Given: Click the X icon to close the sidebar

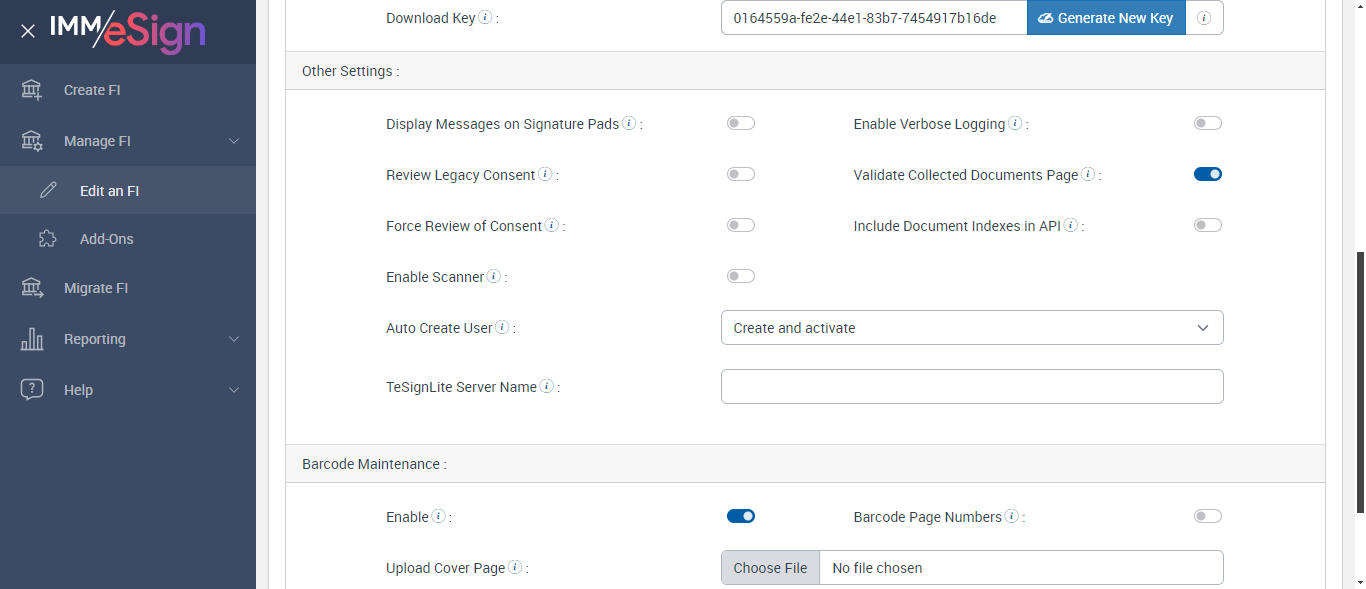Looking at the screenshot, I should pos(28,31).
